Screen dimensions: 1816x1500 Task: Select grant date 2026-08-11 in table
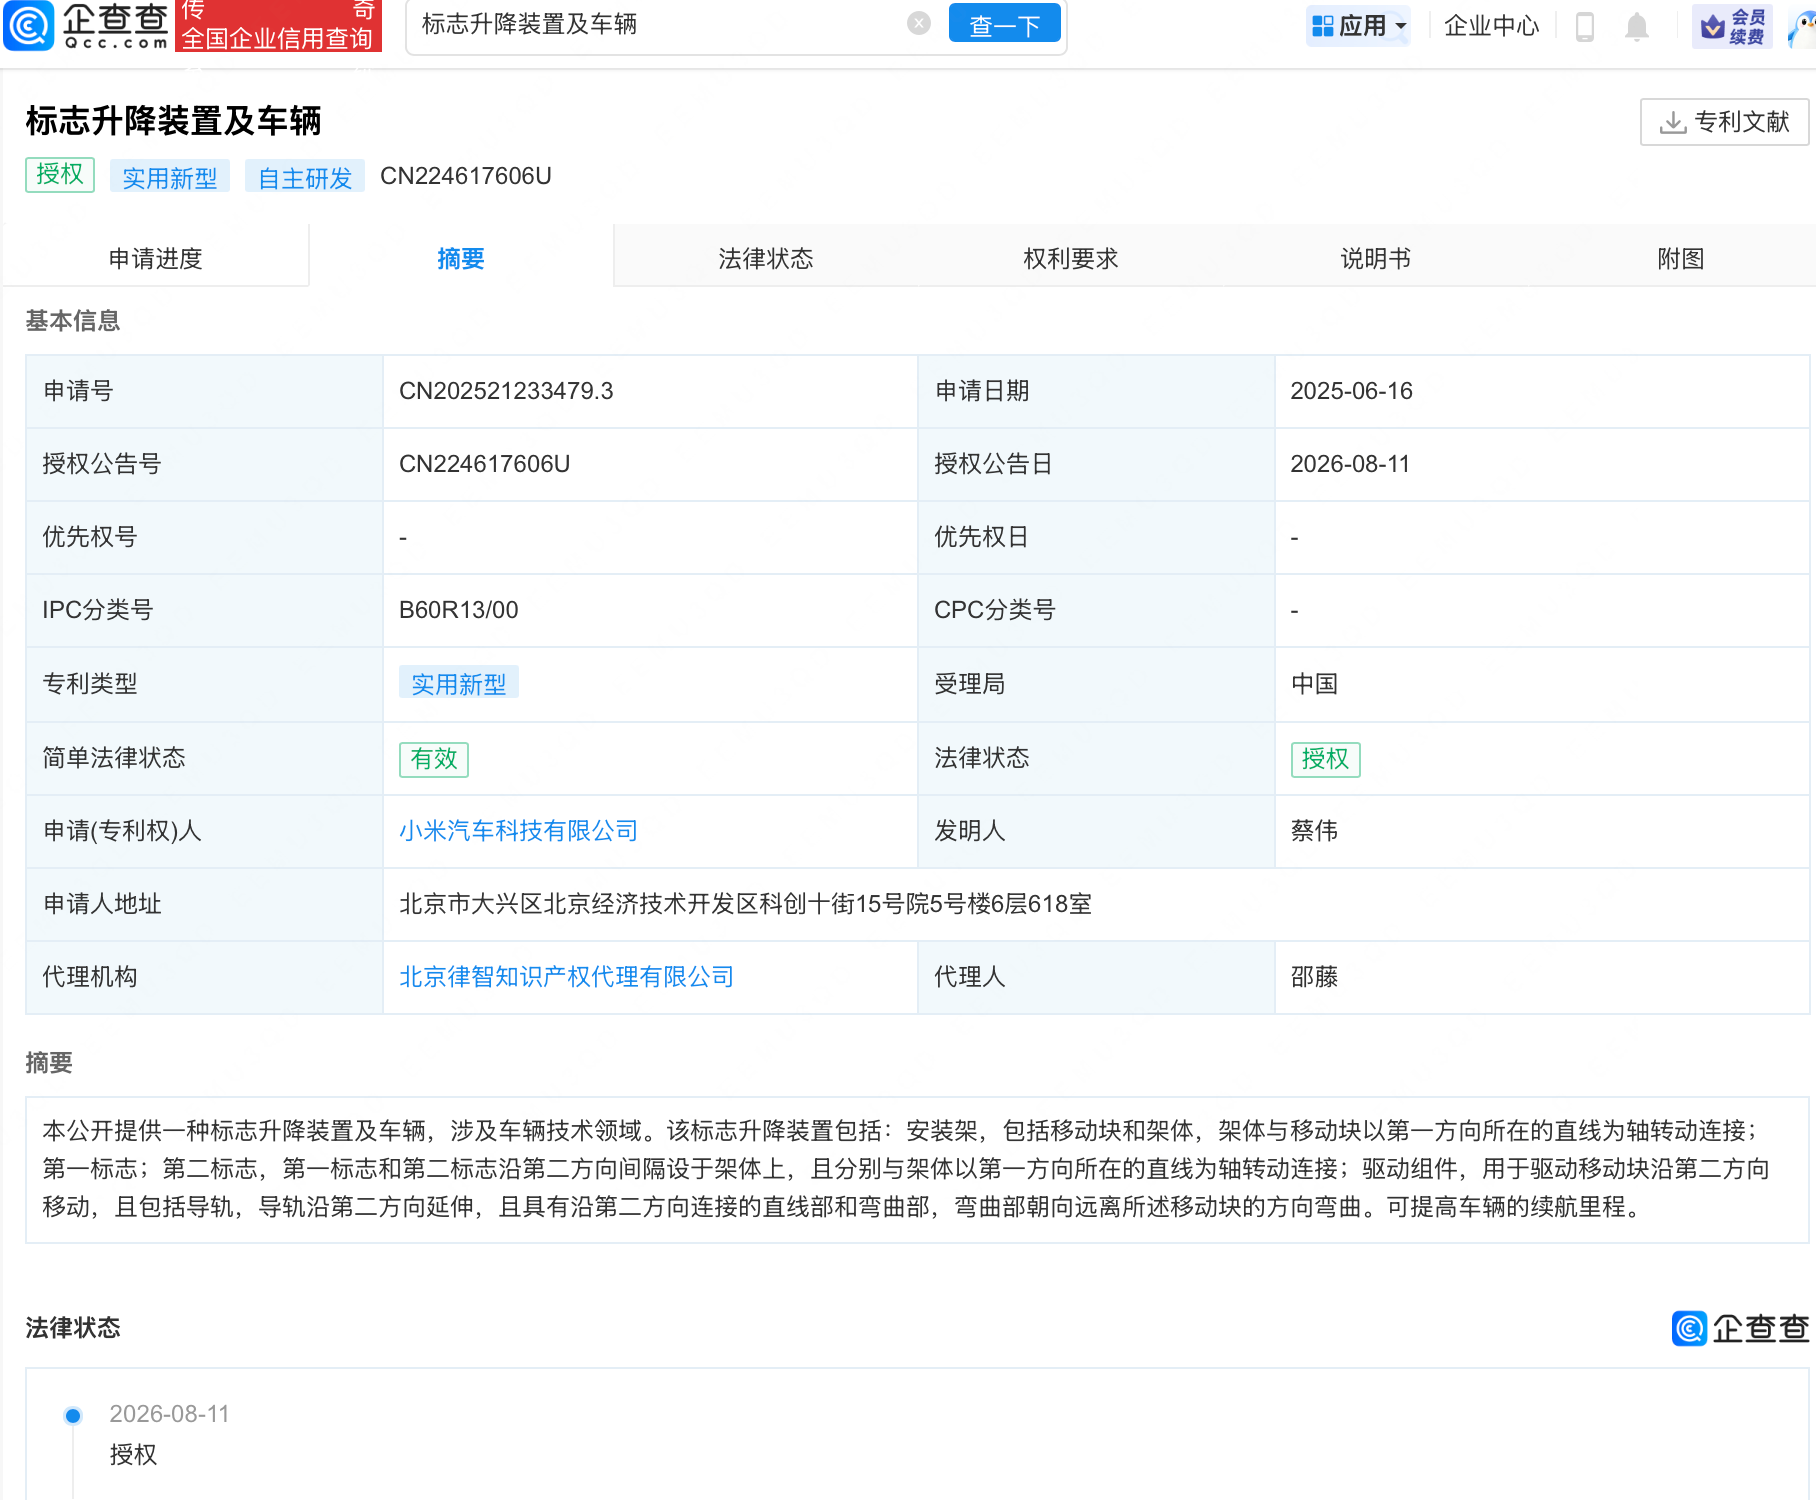(1350, 464)
